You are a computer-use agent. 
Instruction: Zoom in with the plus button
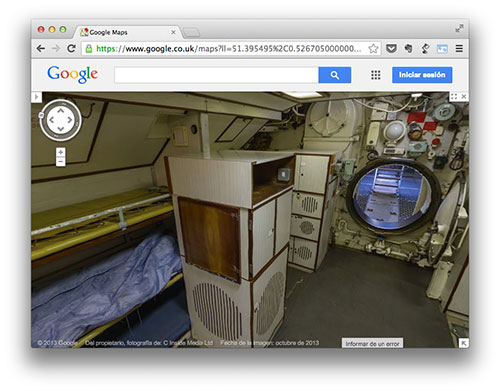point(60,152)
